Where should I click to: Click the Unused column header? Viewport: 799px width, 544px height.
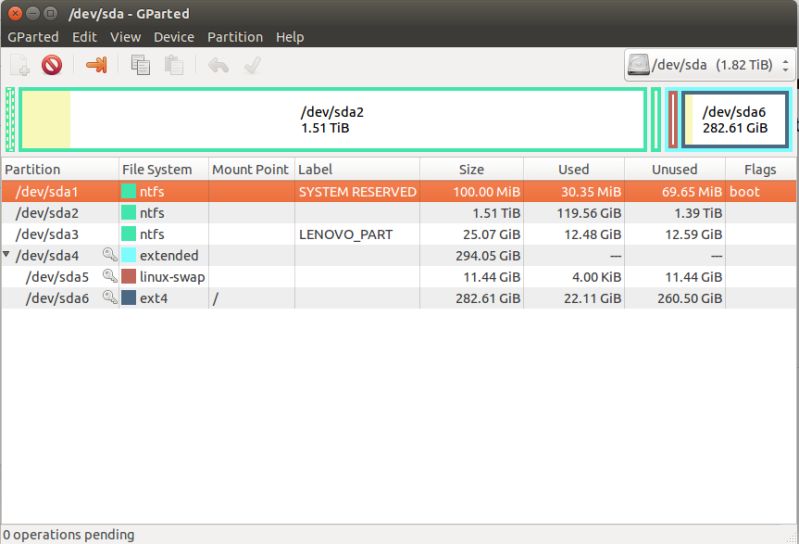[675, 169]
